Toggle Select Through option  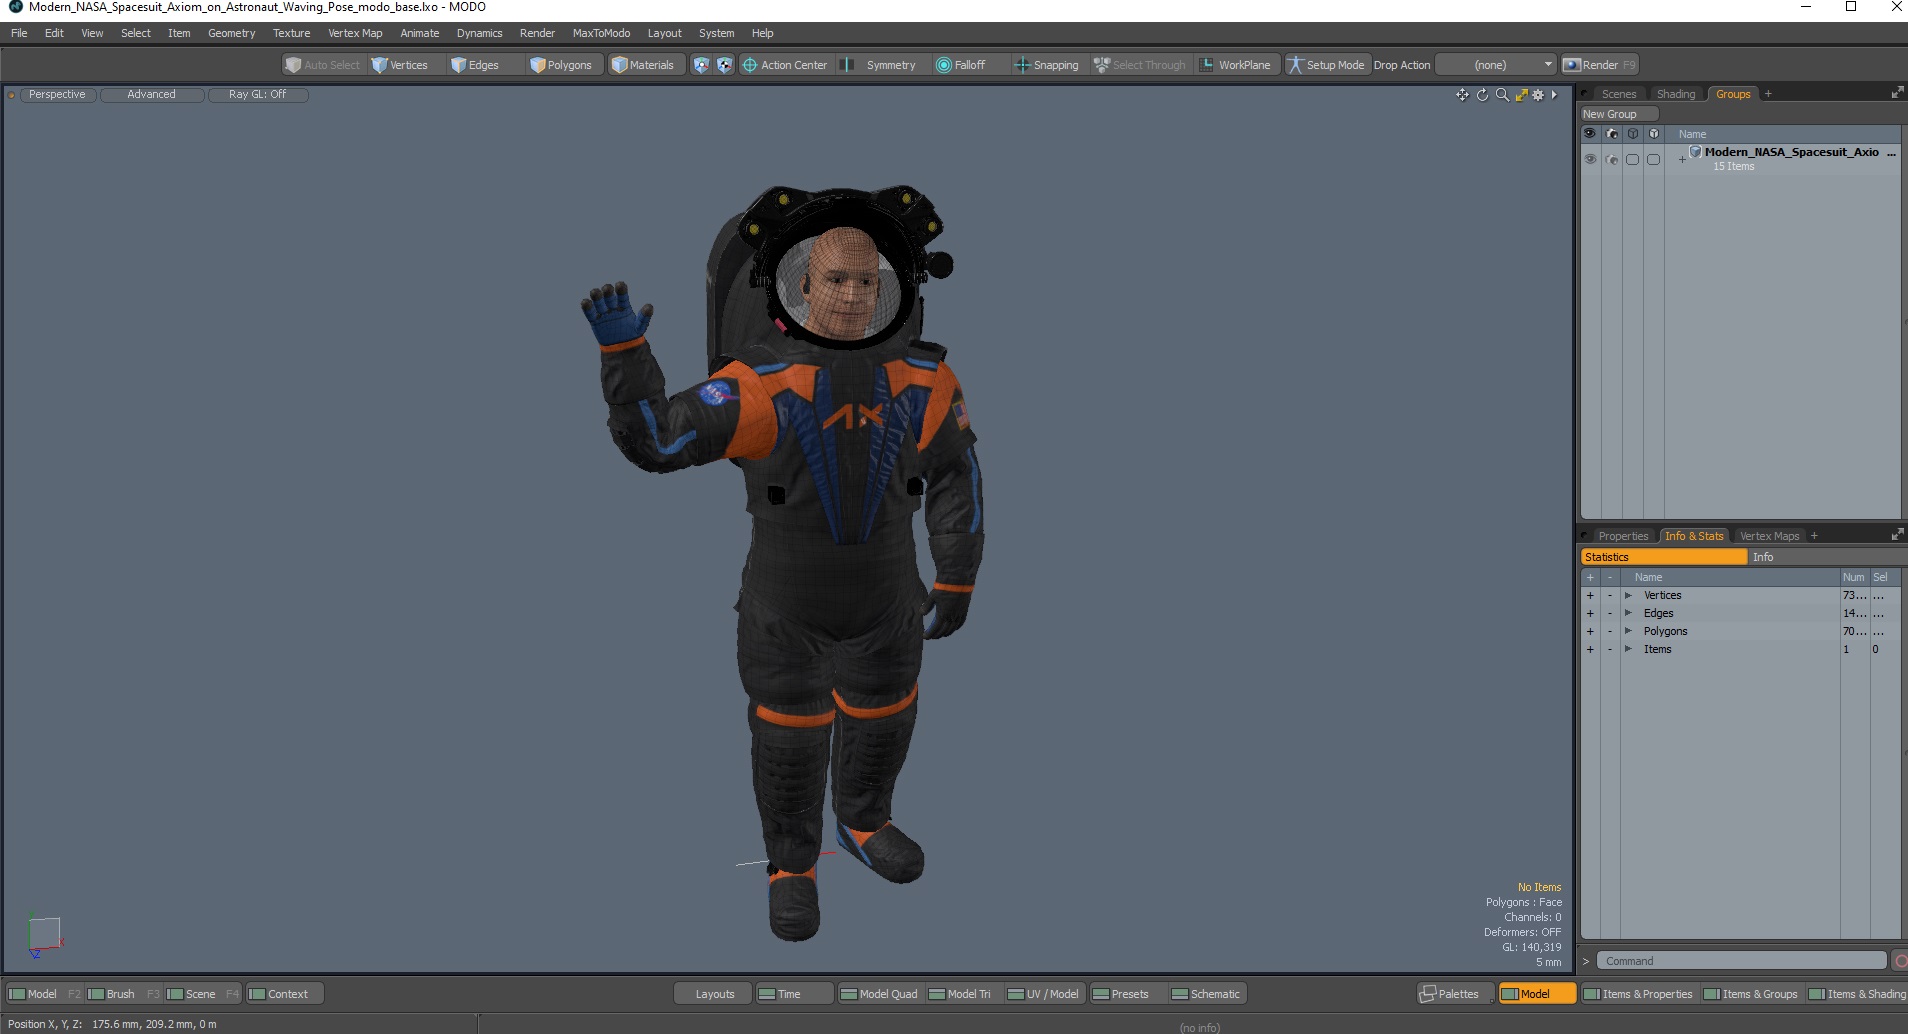pos(1140,65)
